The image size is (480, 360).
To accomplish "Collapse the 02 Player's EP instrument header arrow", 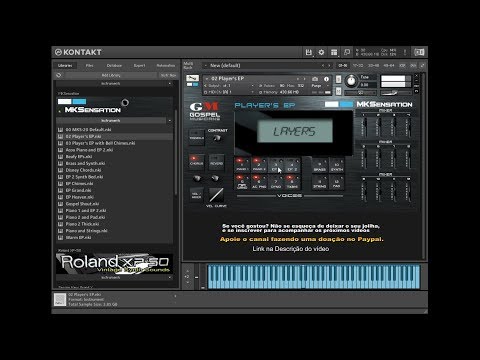I will point(207,79).
